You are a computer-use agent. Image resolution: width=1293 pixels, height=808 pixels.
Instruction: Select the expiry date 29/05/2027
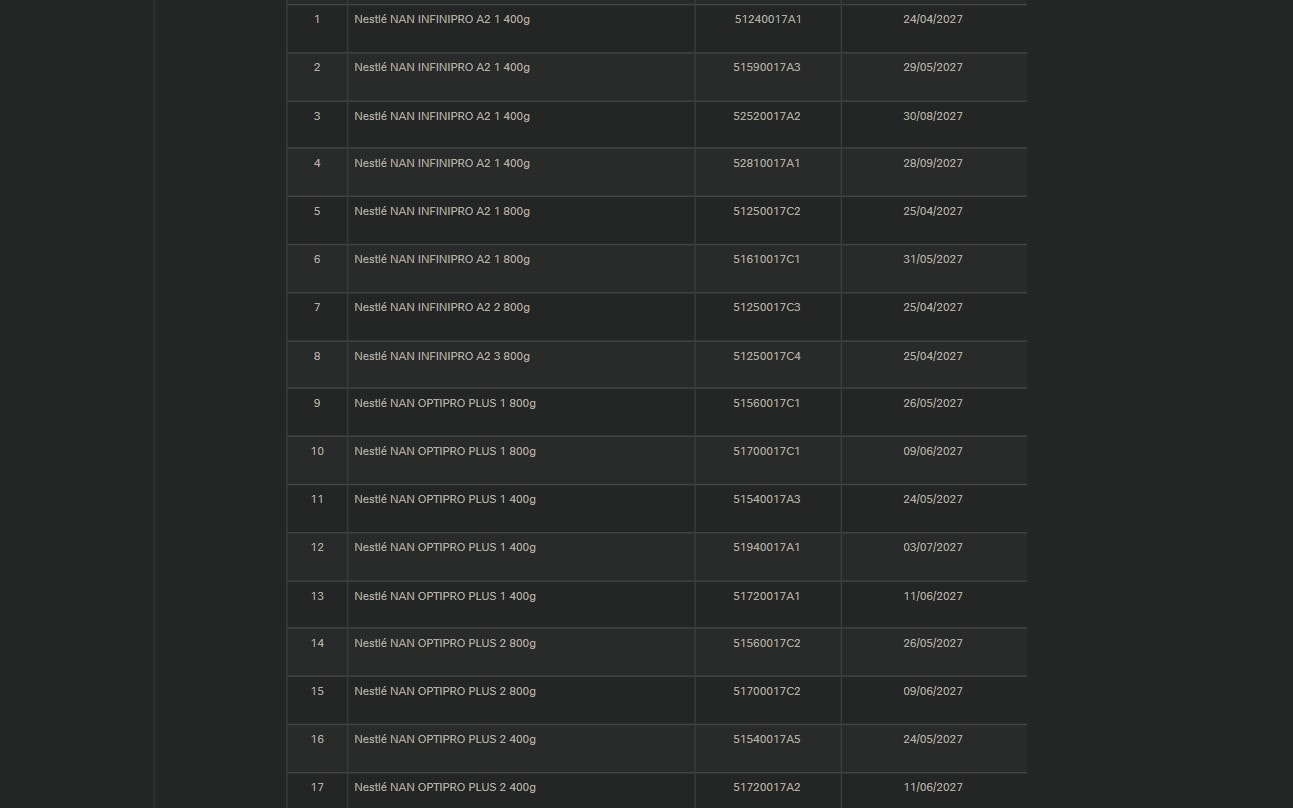932,67
